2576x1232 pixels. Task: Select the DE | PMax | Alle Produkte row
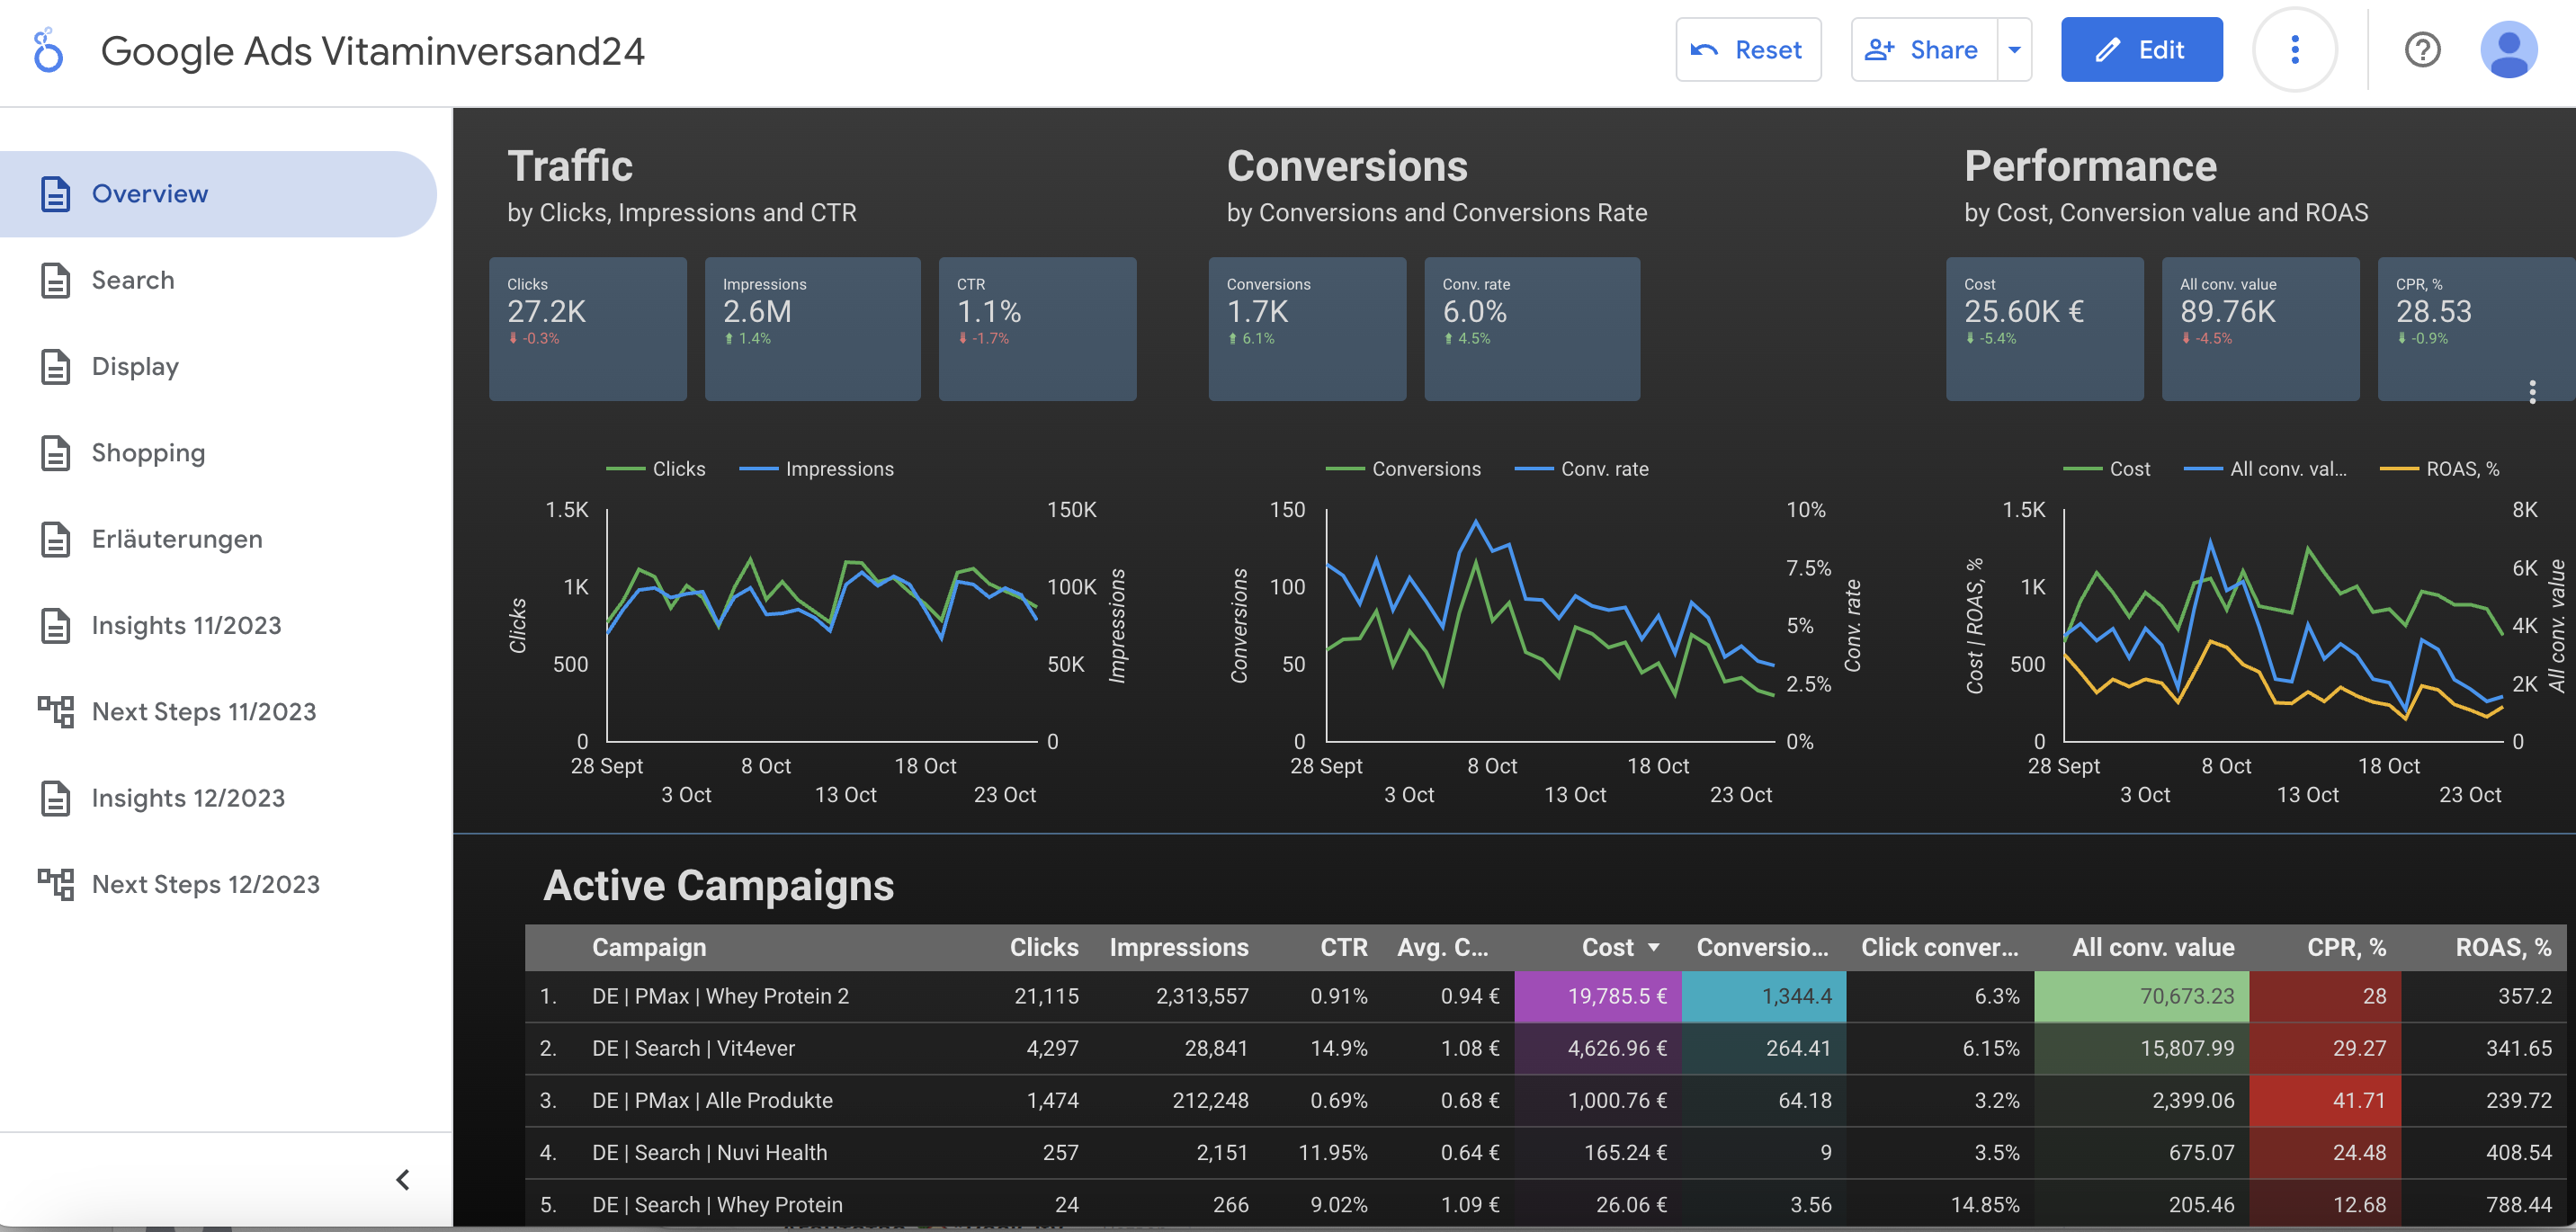1545,1100
